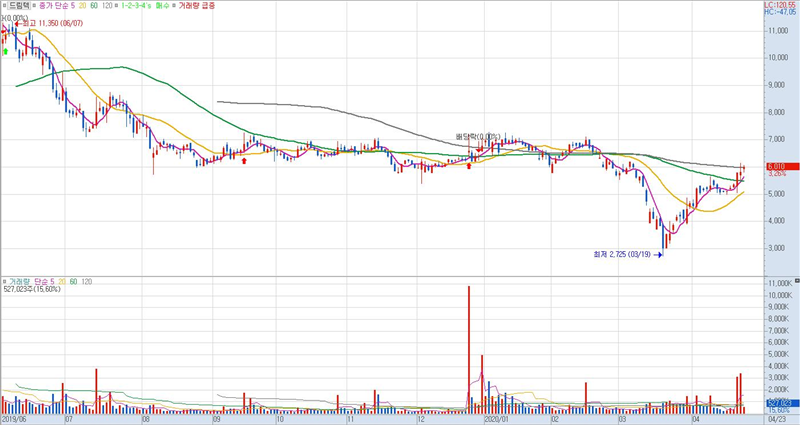
Task: Click the 2020/01 date on time axis
Action: coord(497,420)
